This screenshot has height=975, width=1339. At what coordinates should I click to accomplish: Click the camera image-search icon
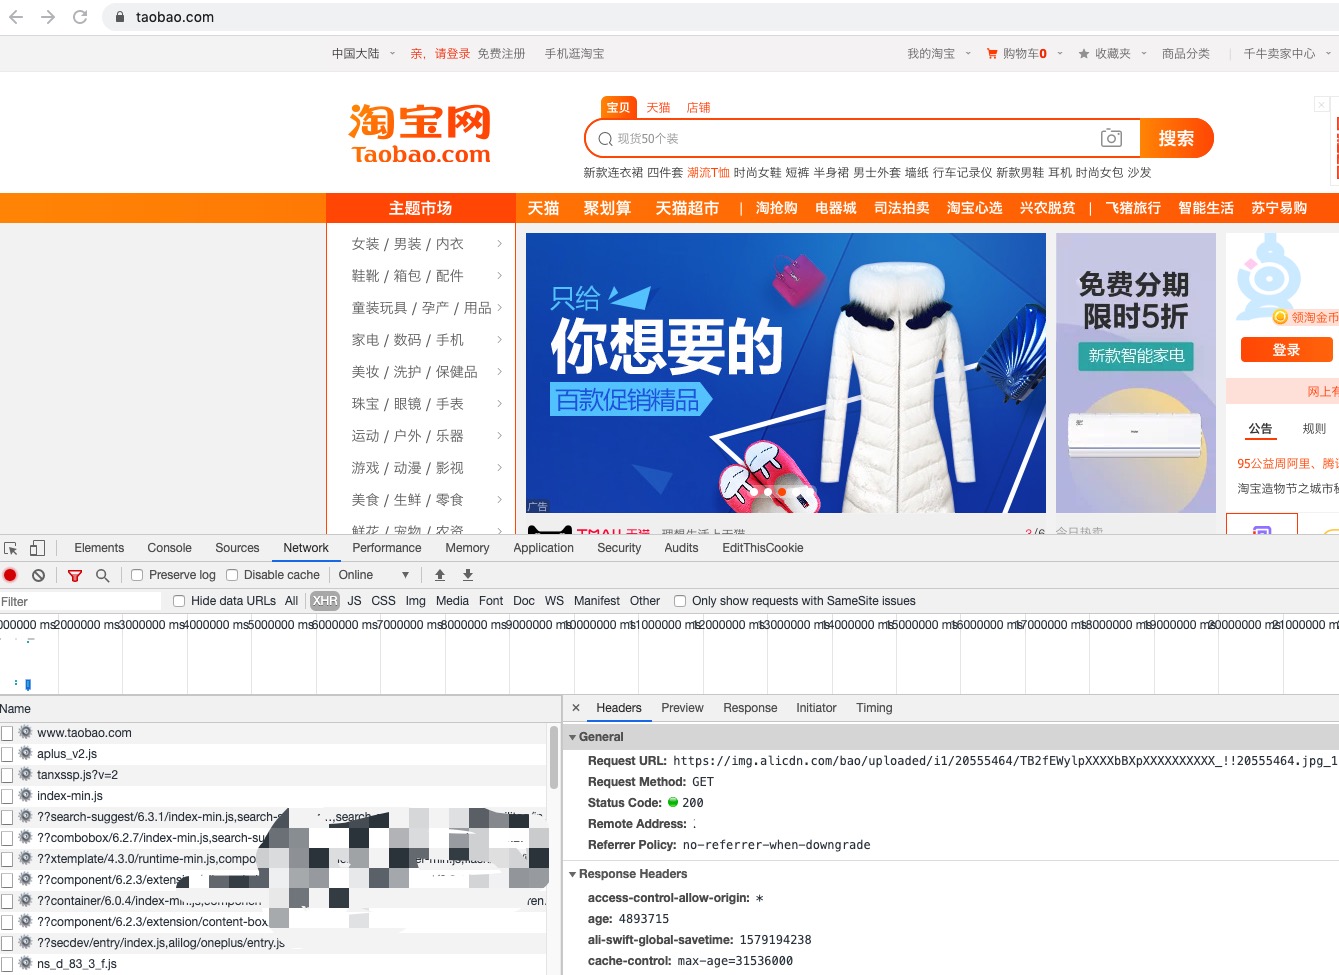pos(1111,138)
